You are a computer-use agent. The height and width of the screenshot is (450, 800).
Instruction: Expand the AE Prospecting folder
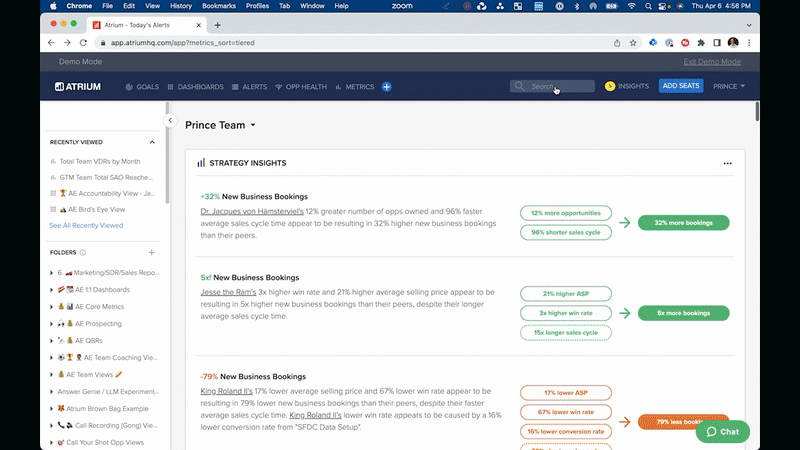tap(51, 323)
